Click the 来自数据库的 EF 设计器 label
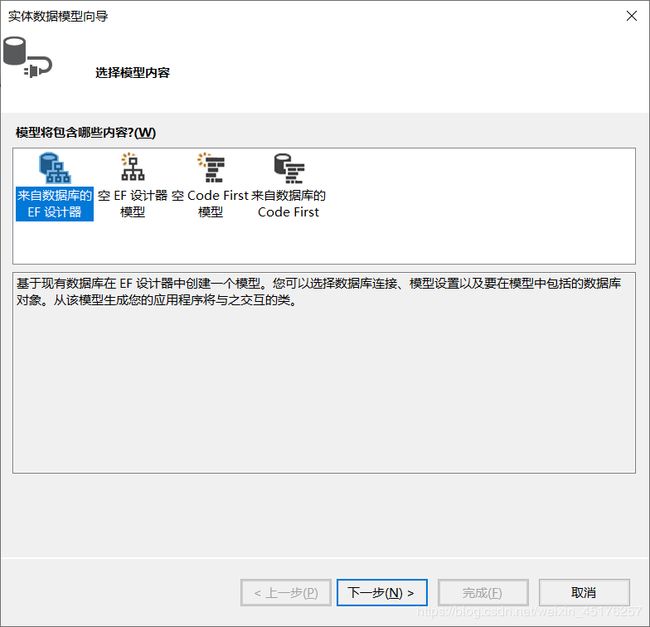650x627 pixels. [x=55, y=203]
